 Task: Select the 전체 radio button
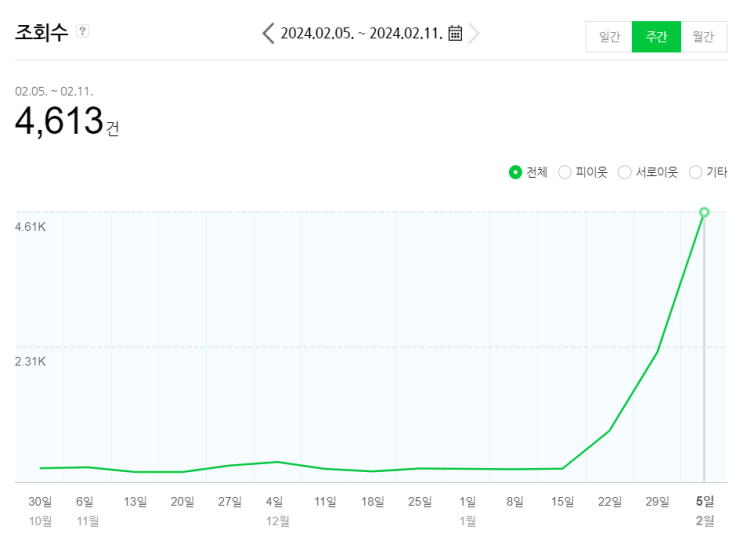coord(515,172)
